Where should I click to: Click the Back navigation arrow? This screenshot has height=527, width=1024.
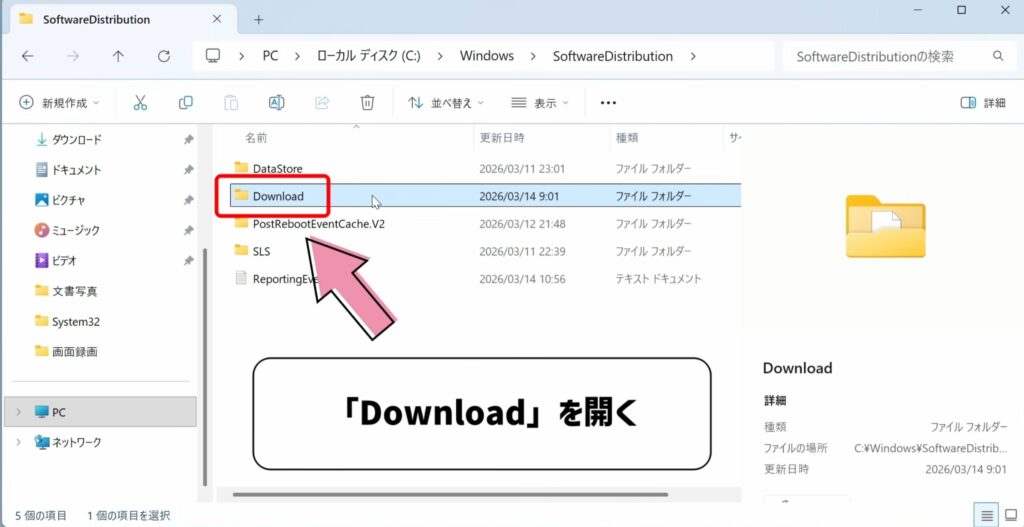(x=27, y=56)
